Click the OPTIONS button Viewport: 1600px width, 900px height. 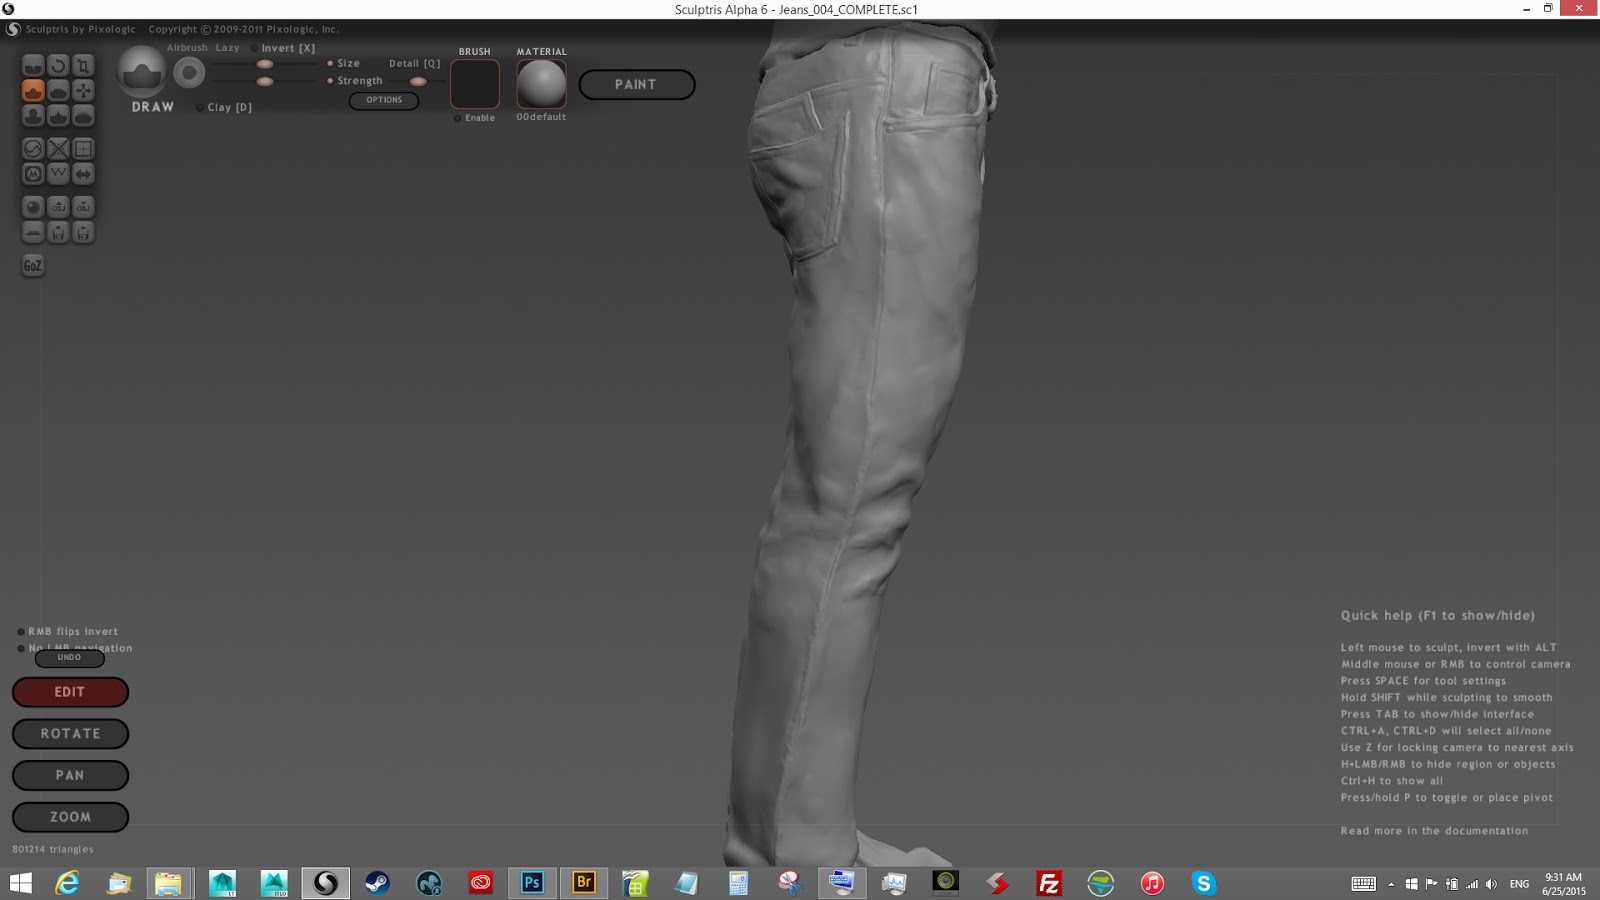tap(384, 100)
